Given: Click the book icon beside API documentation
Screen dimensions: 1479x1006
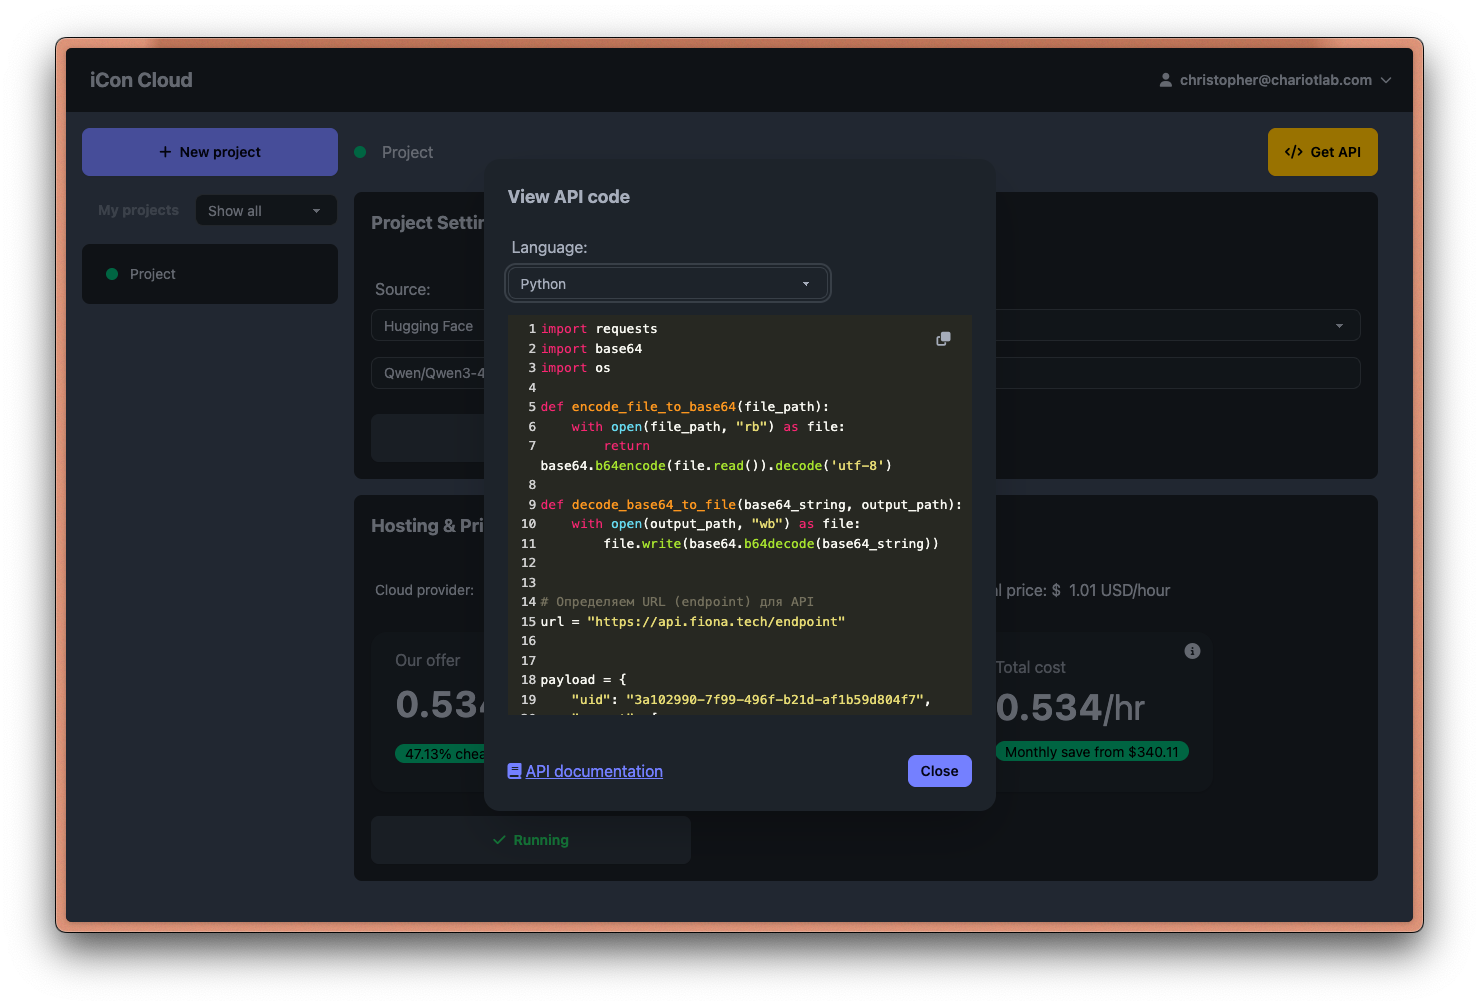Looking at the screenshot, I should point(515,771).
